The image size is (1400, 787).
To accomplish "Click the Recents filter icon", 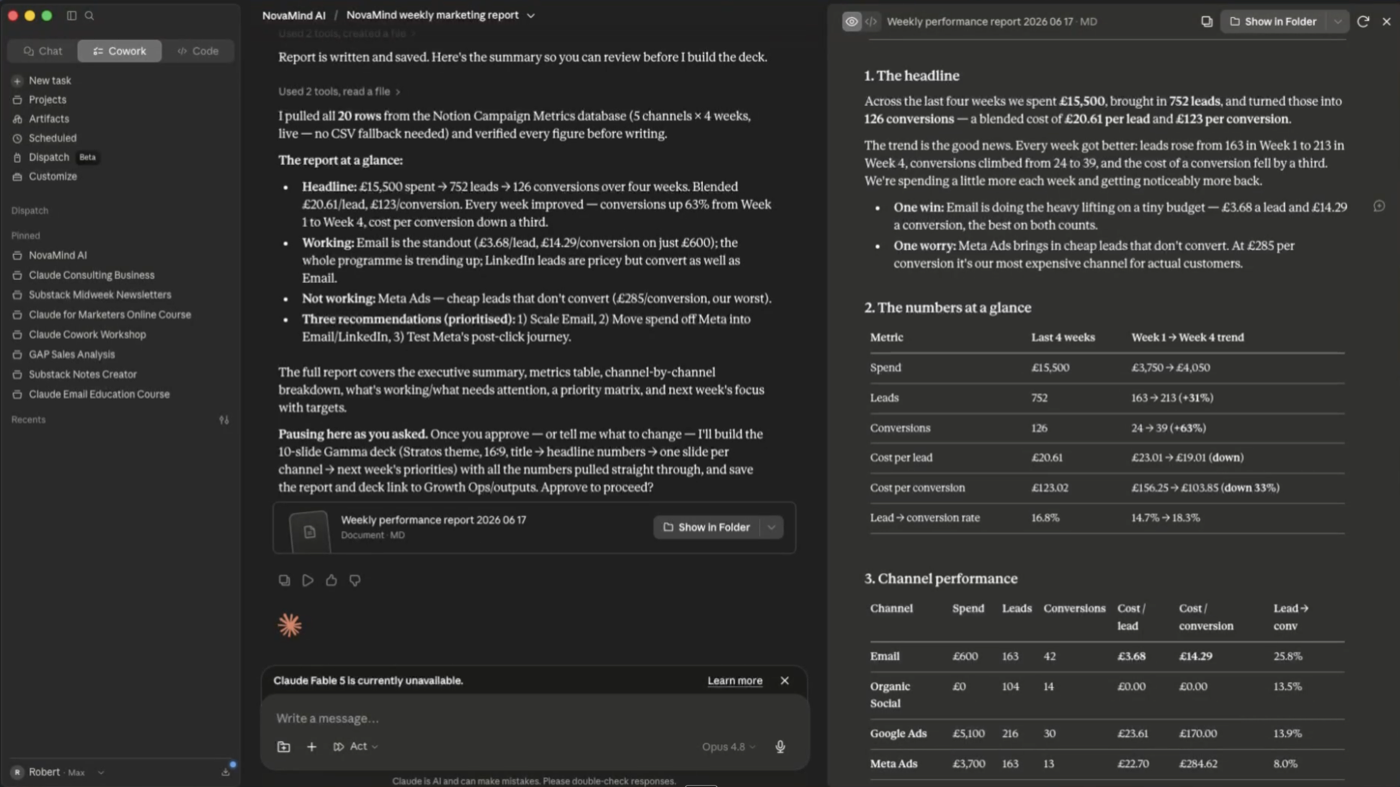I will point(224,420).
